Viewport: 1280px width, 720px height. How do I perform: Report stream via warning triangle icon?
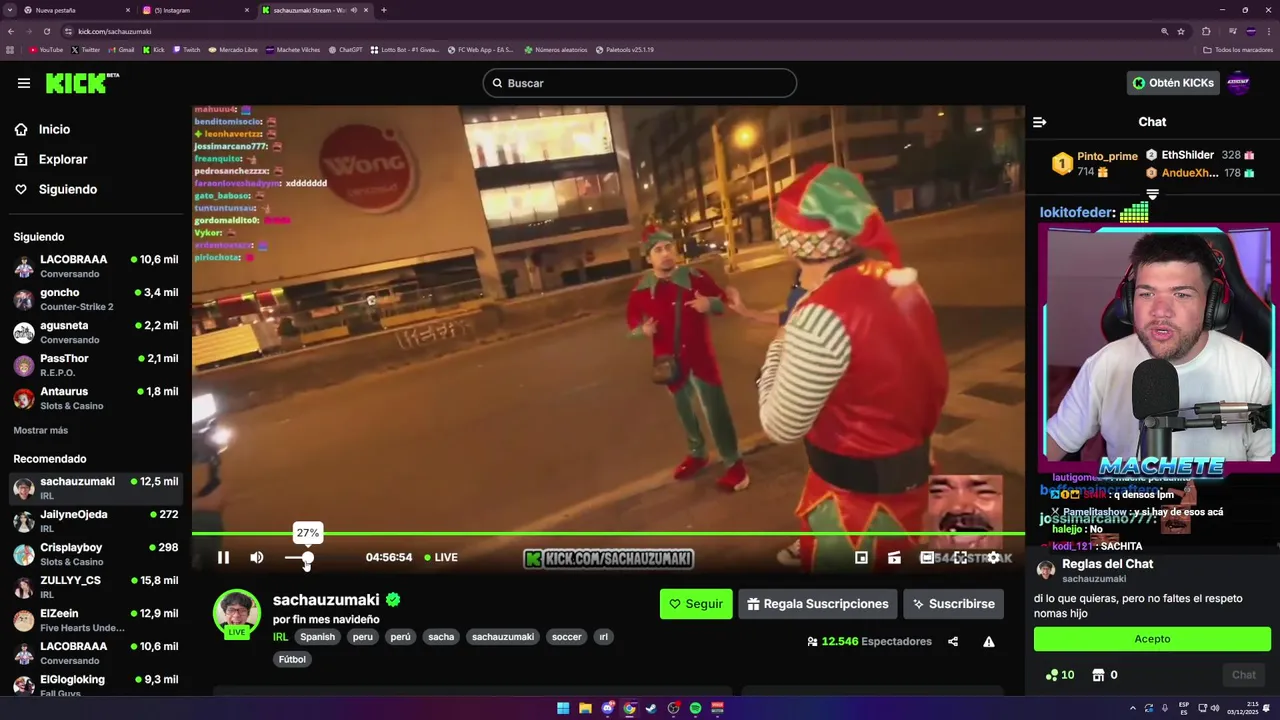point(989,642)
